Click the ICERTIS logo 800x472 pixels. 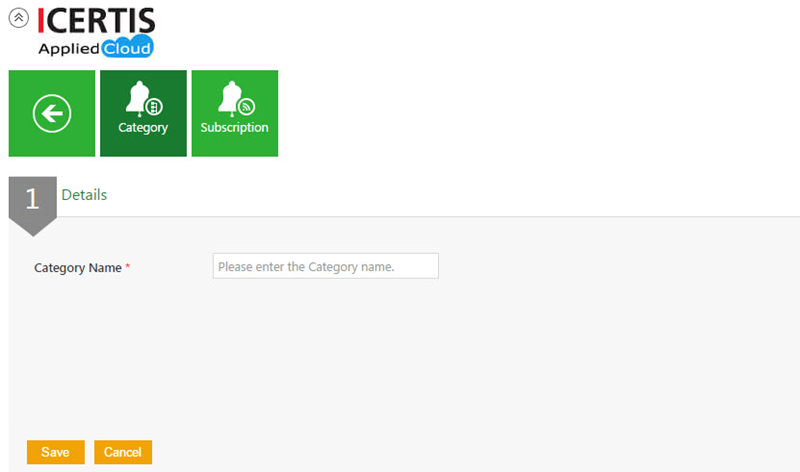(x=96, y=32)
